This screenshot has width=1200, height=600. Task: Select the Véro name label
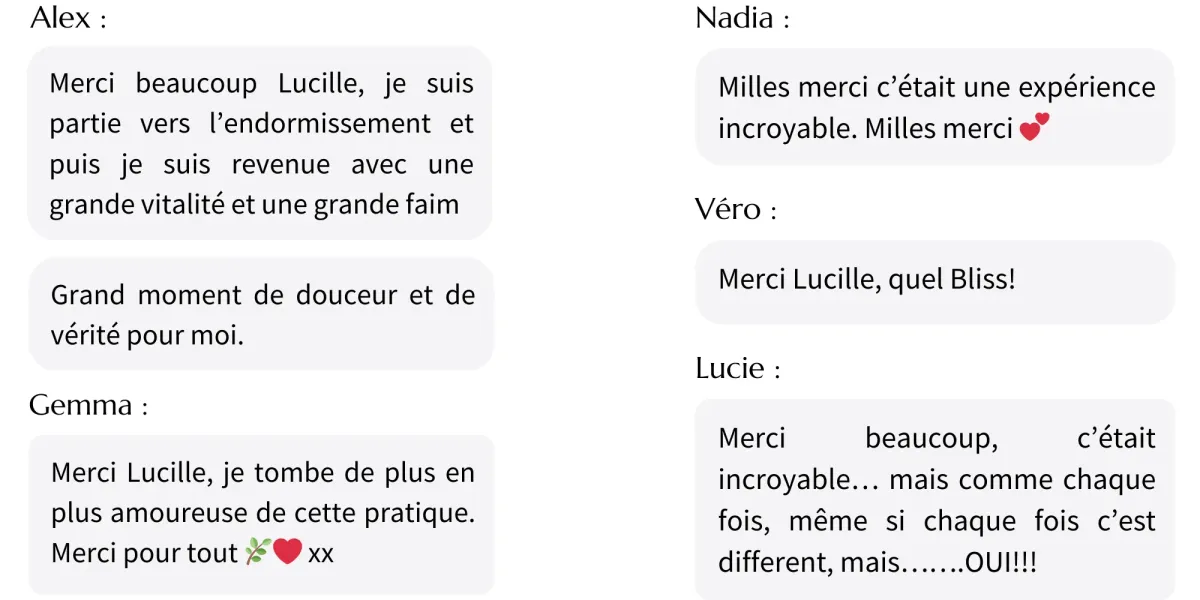click(x=736, y=210)
